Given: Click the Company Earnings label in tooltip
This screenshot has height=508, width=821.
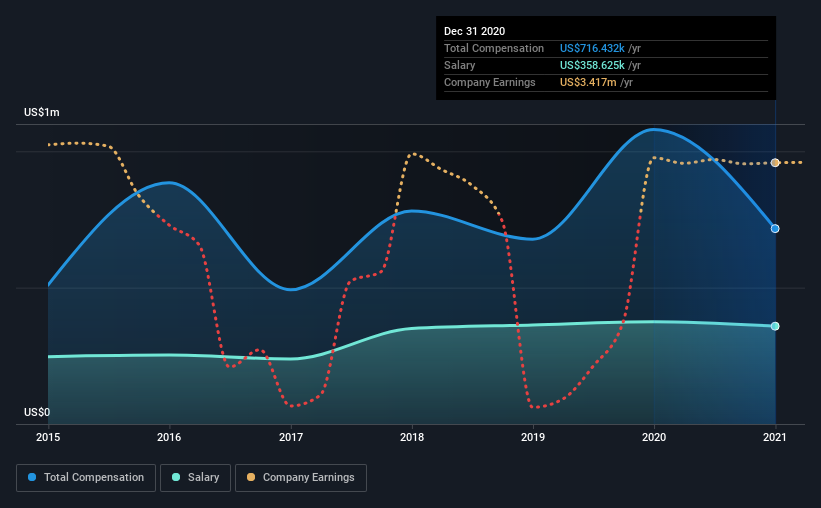Looking at the screenshot, I should click(490, 82).
